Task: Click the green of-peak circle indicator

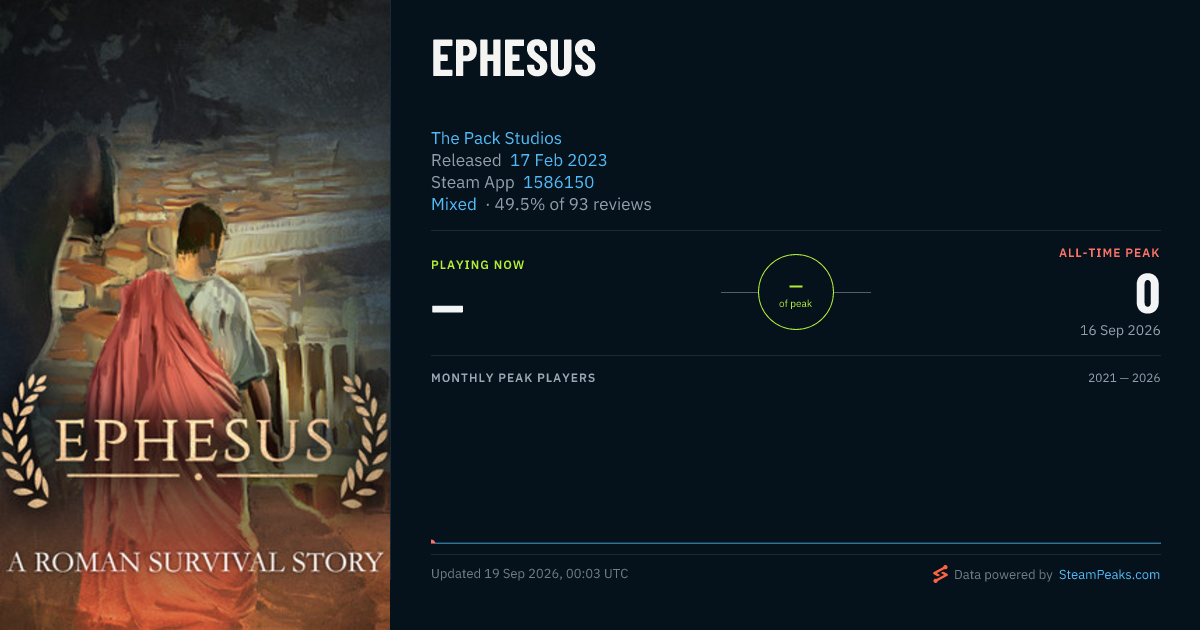Action: [796, 292]
